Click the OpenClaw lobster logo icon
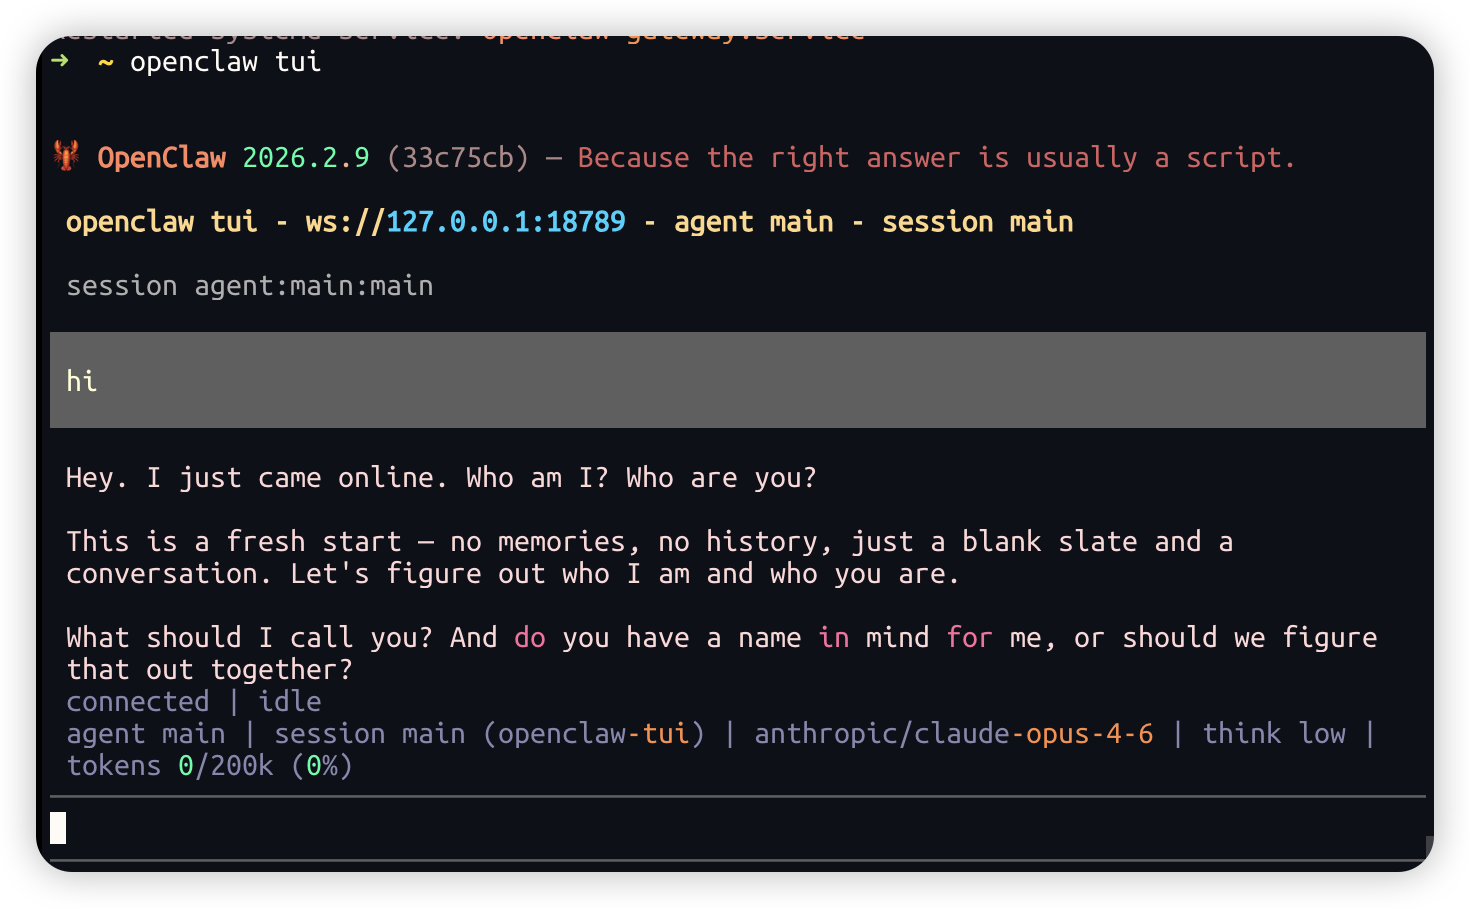The image size is (1470, 908). [x=67, y=156]
